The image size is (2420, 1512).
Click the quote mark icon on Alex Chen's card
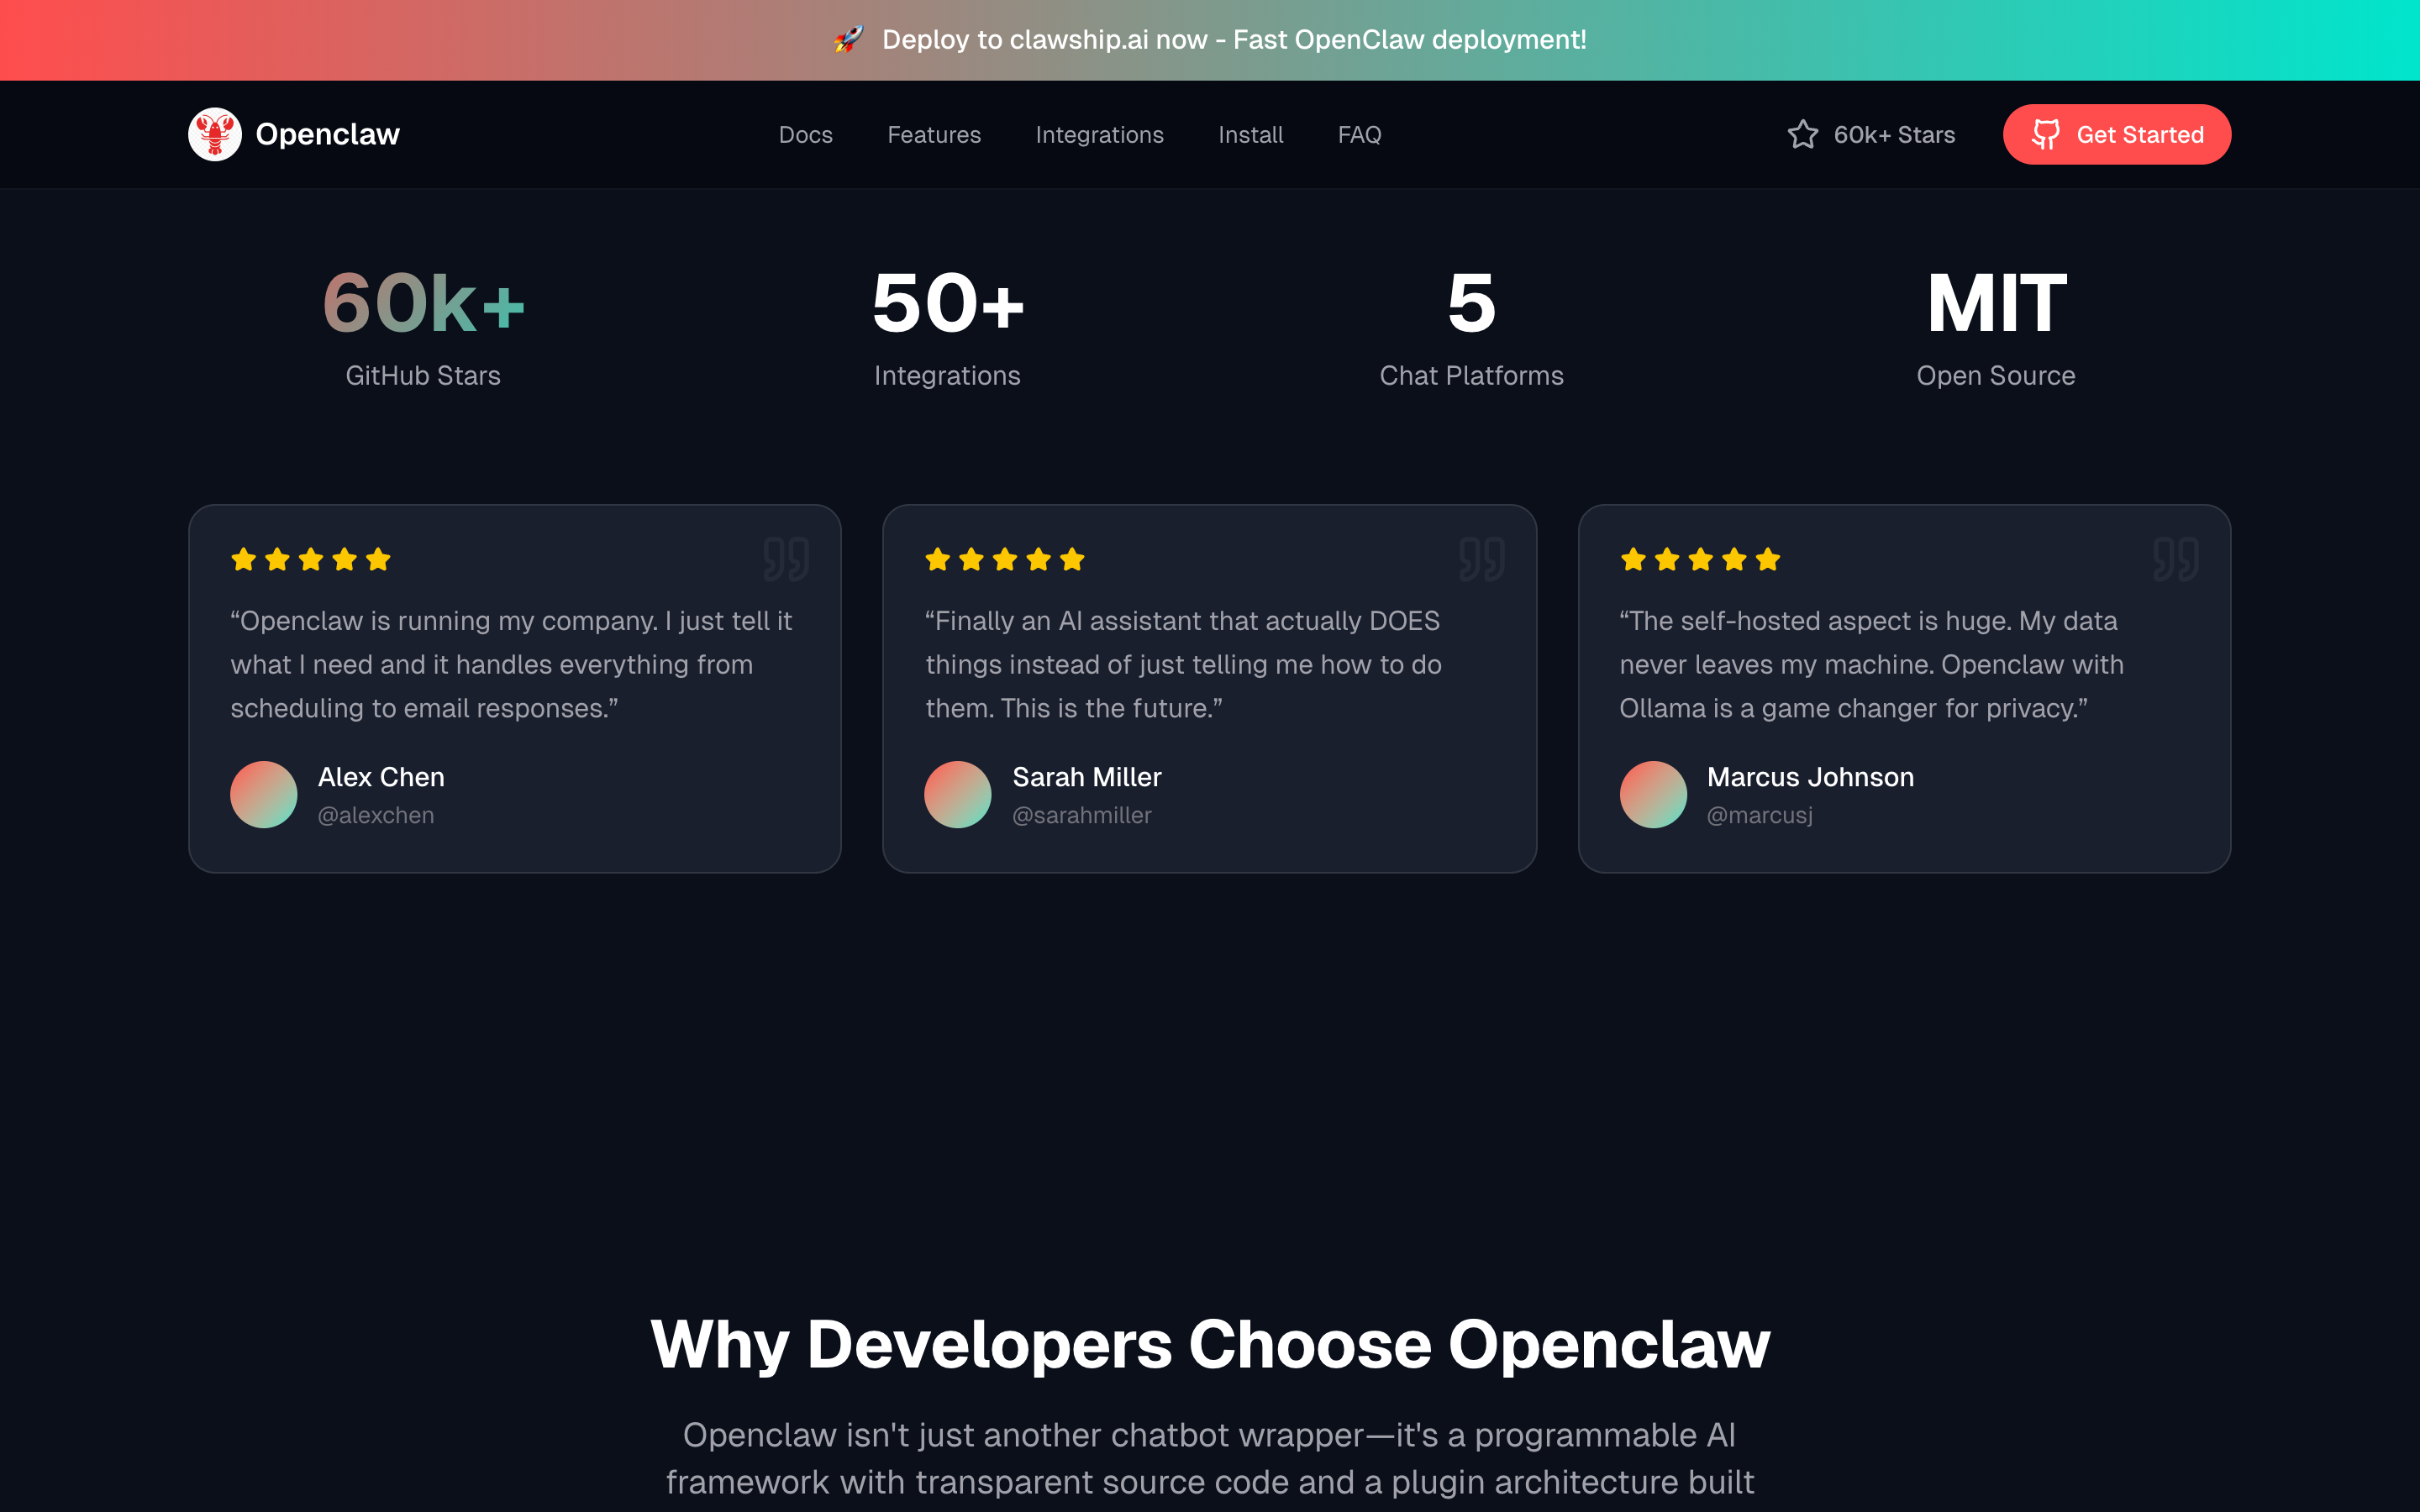tap(786, 558)
